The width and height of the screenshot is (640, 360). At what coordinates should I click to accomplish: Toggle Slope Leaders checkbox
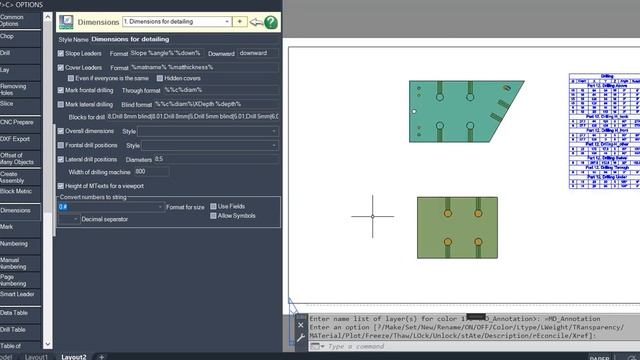61,53
